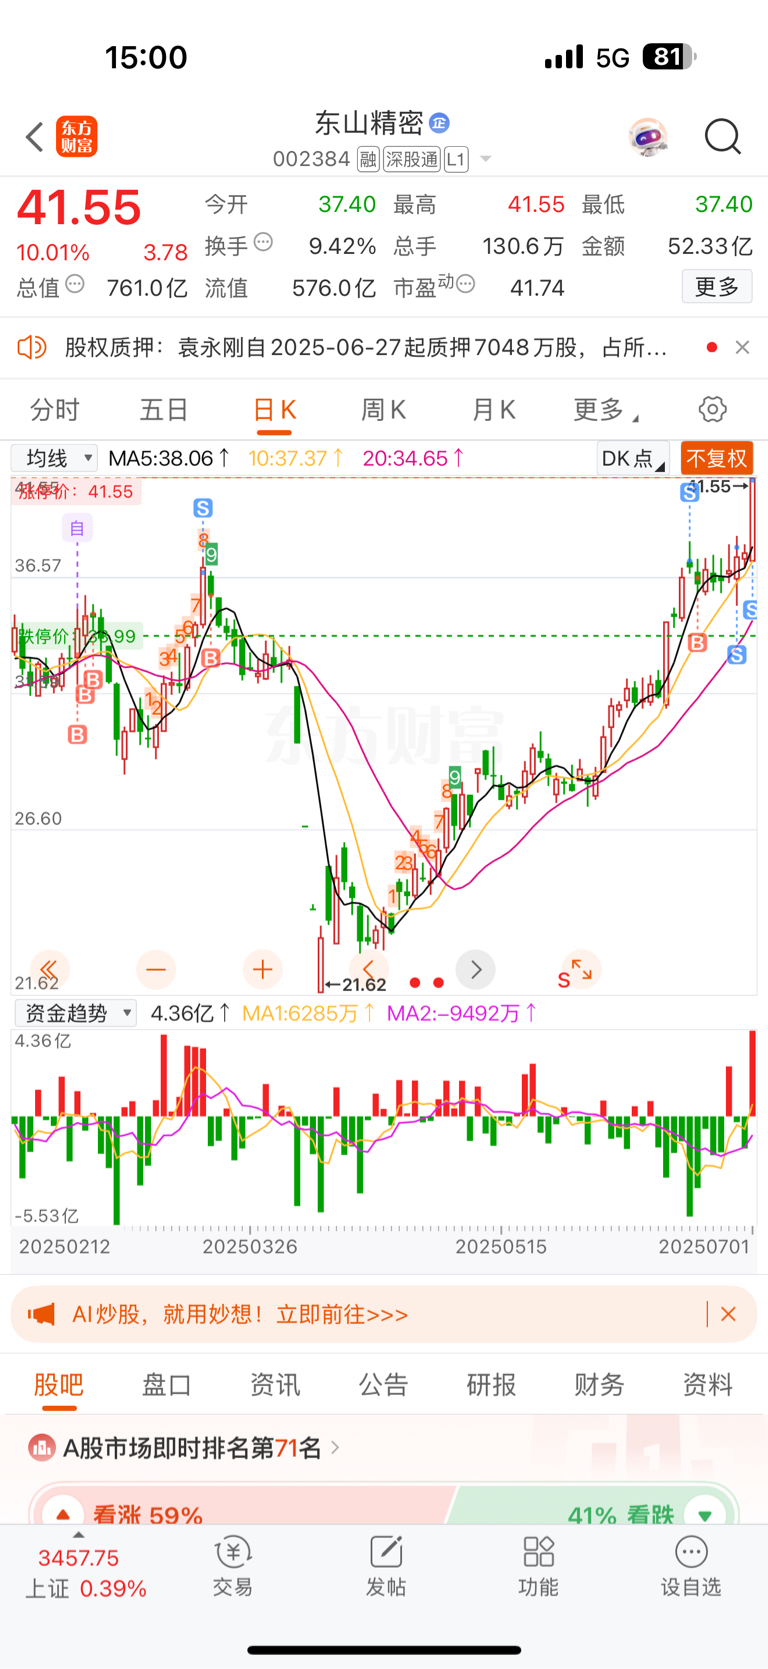The width and height of the screenshot is (768, 1669).
Task: Tap the 深股通 tag
Action: pyautogui.click(x=412, y=159)
